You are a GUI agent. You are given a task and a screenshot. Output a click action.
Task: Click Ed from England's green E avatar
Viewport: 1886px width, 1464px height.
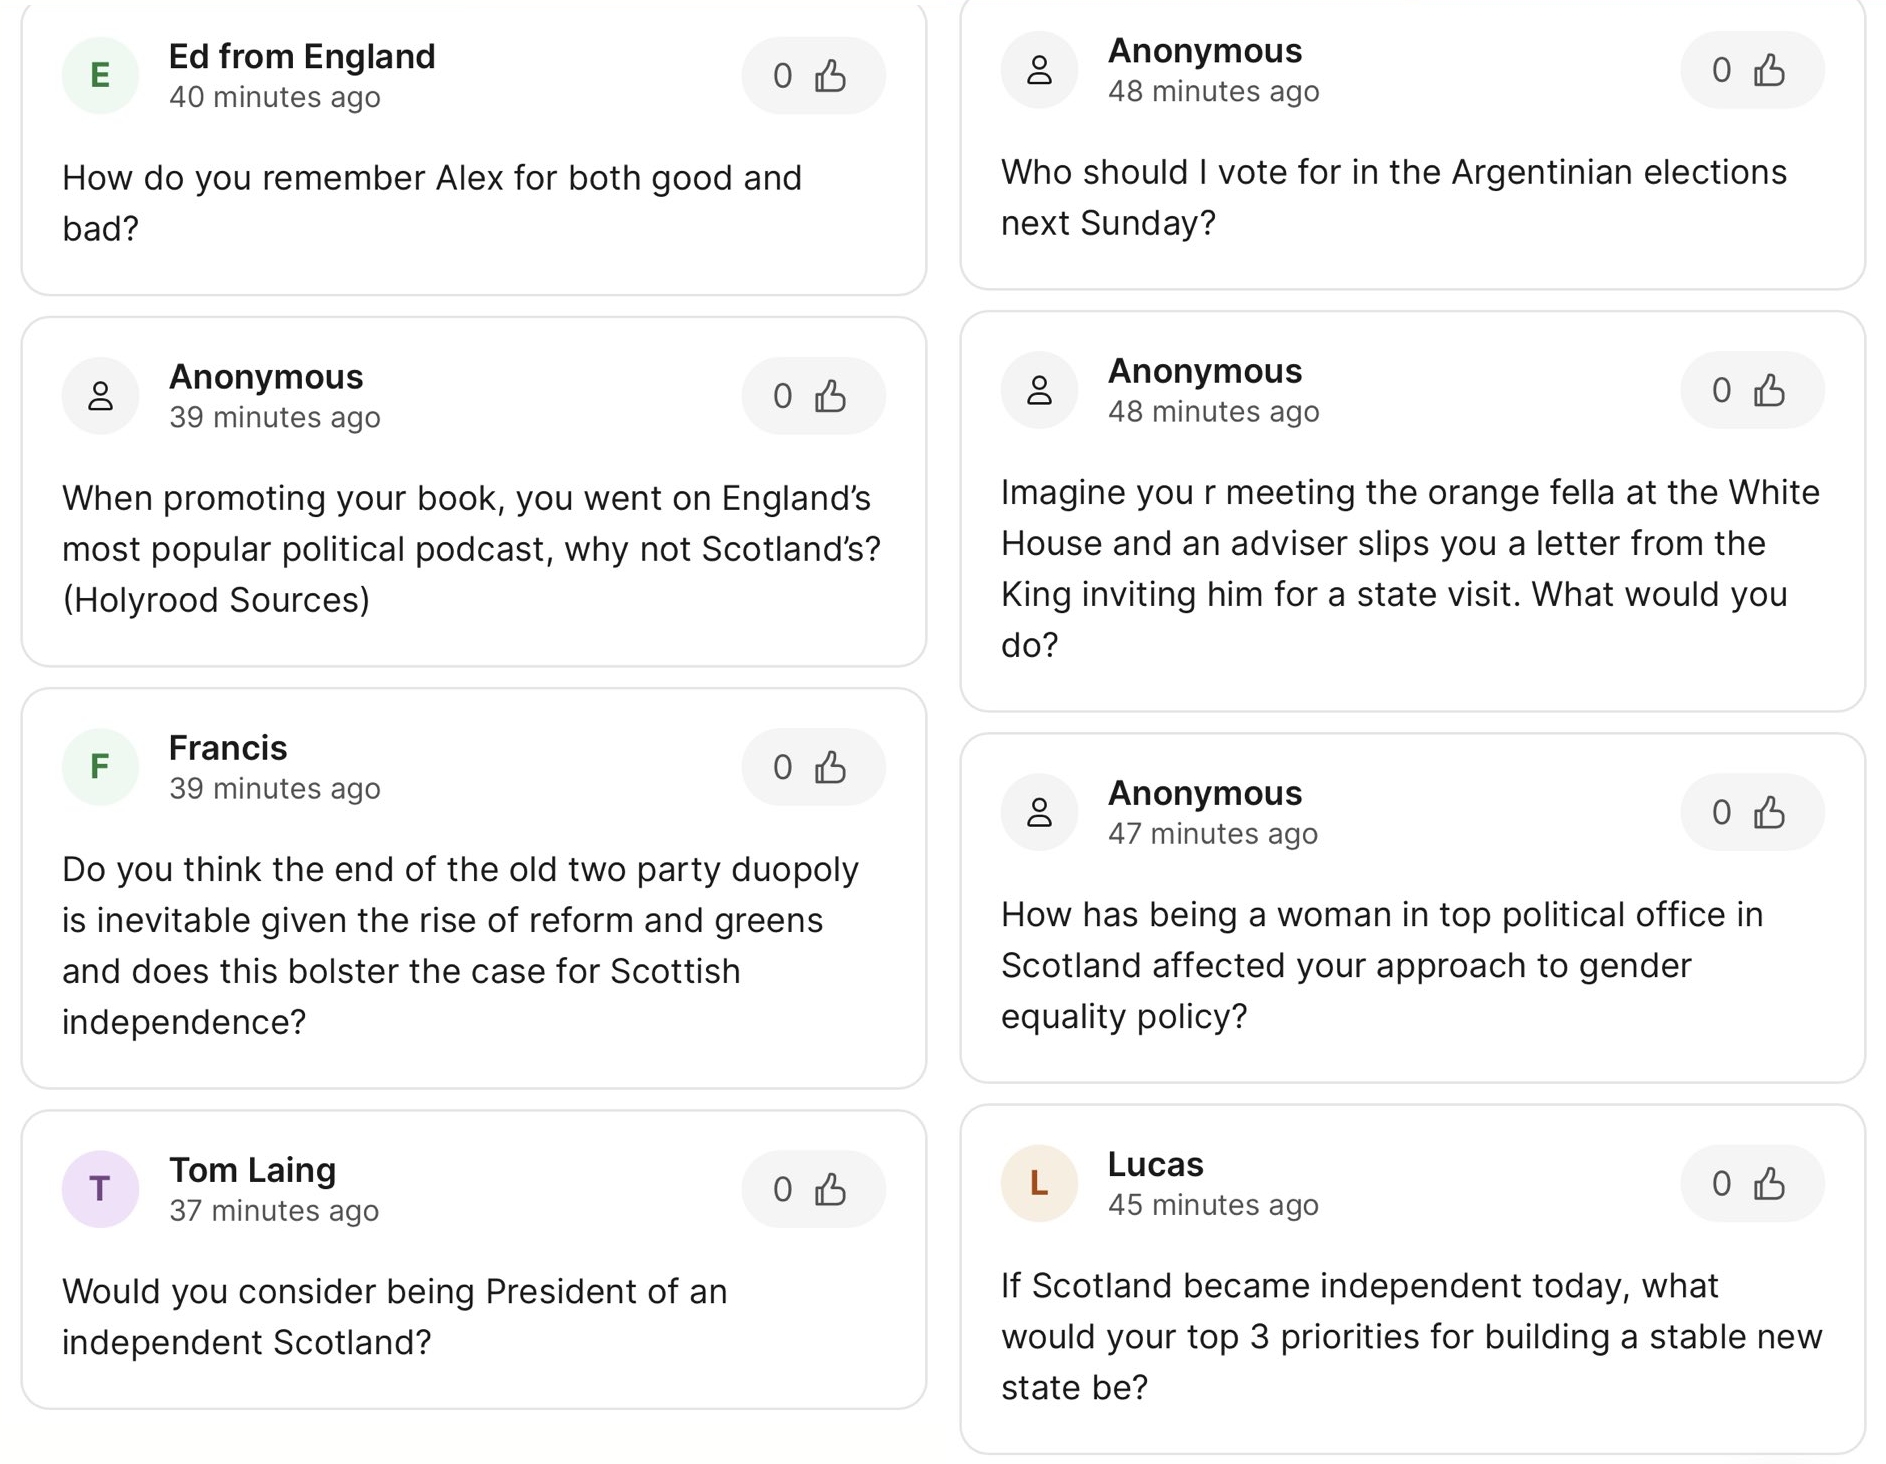pyautogui.click(x=100, y=76)
